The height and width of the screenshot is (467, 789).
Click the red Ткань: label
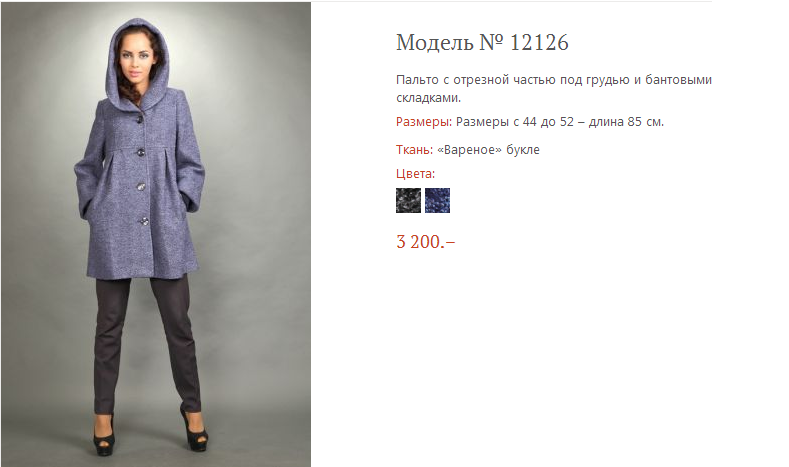[414, 149]
